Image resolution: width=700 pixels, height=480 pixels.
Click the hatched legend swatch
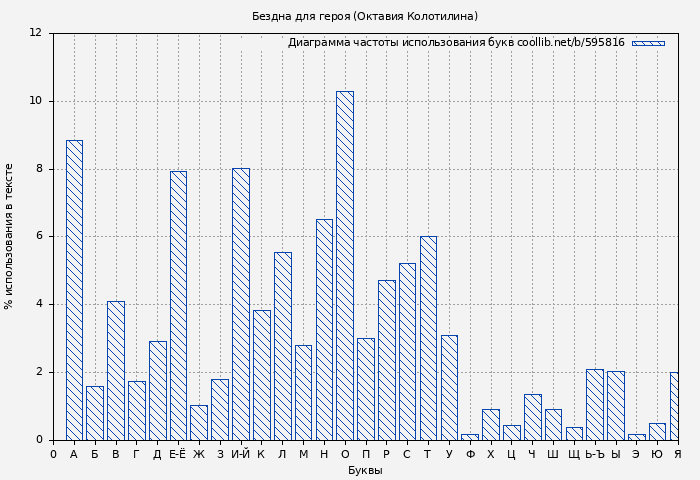(647, 43)
